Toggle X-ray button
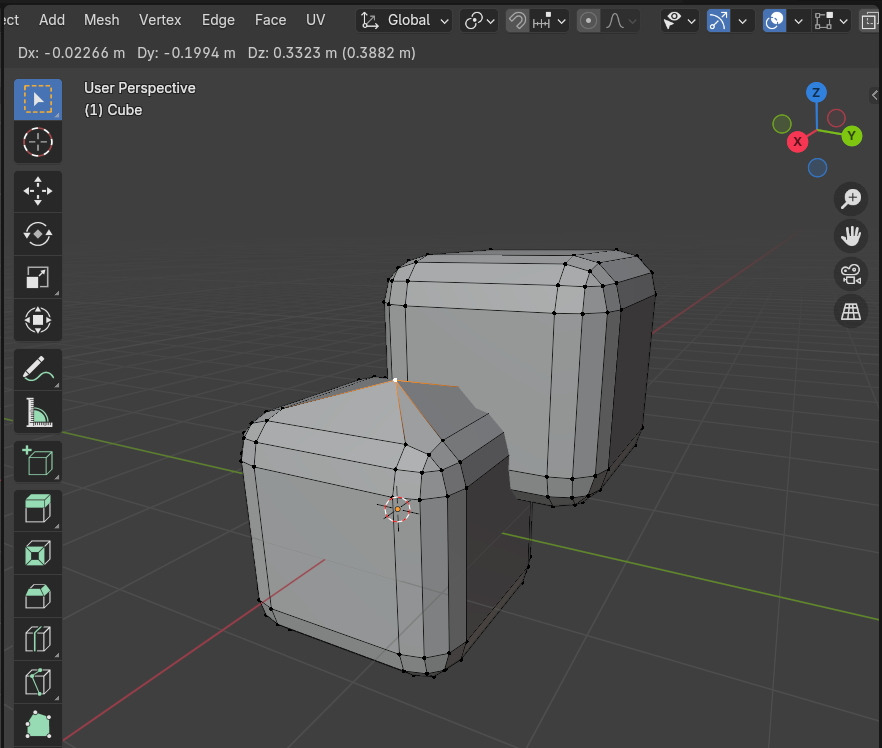The height and width of the screenshot is (748, 882). [x=870, y=21]
